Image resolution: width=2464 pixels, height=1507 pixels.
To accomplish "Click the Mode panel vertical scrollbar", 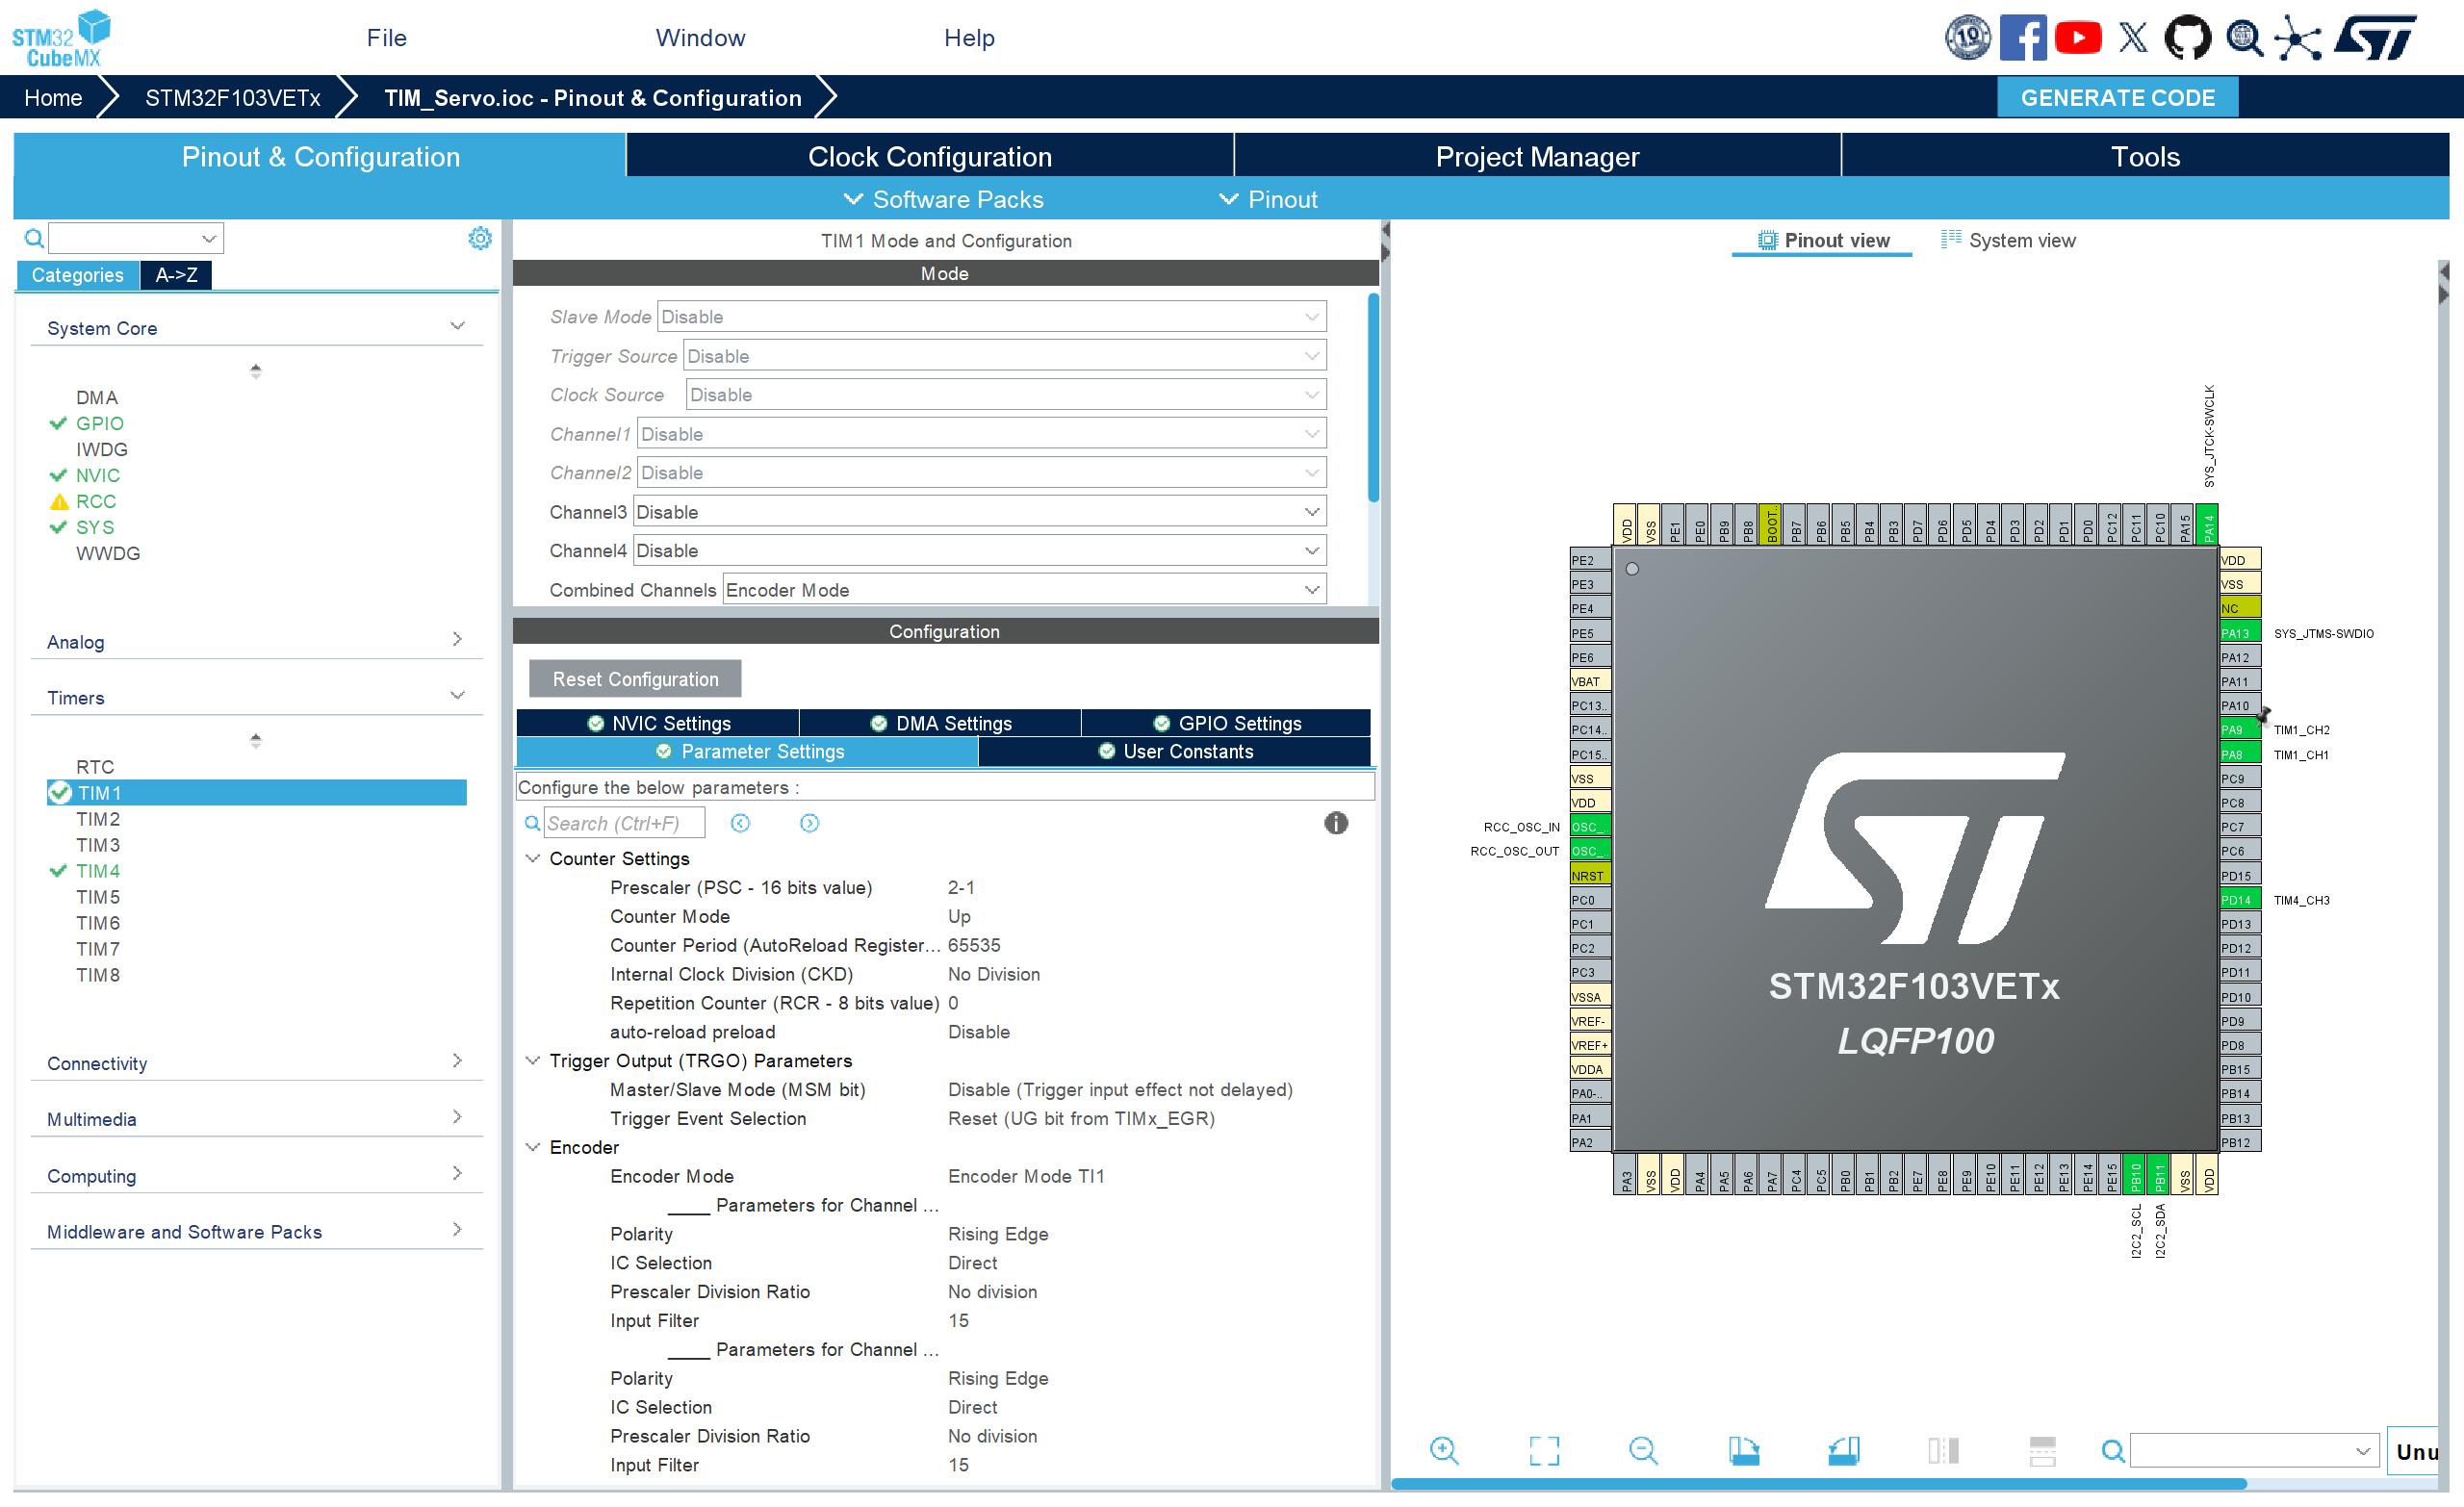I will [x=1373, y=400].
